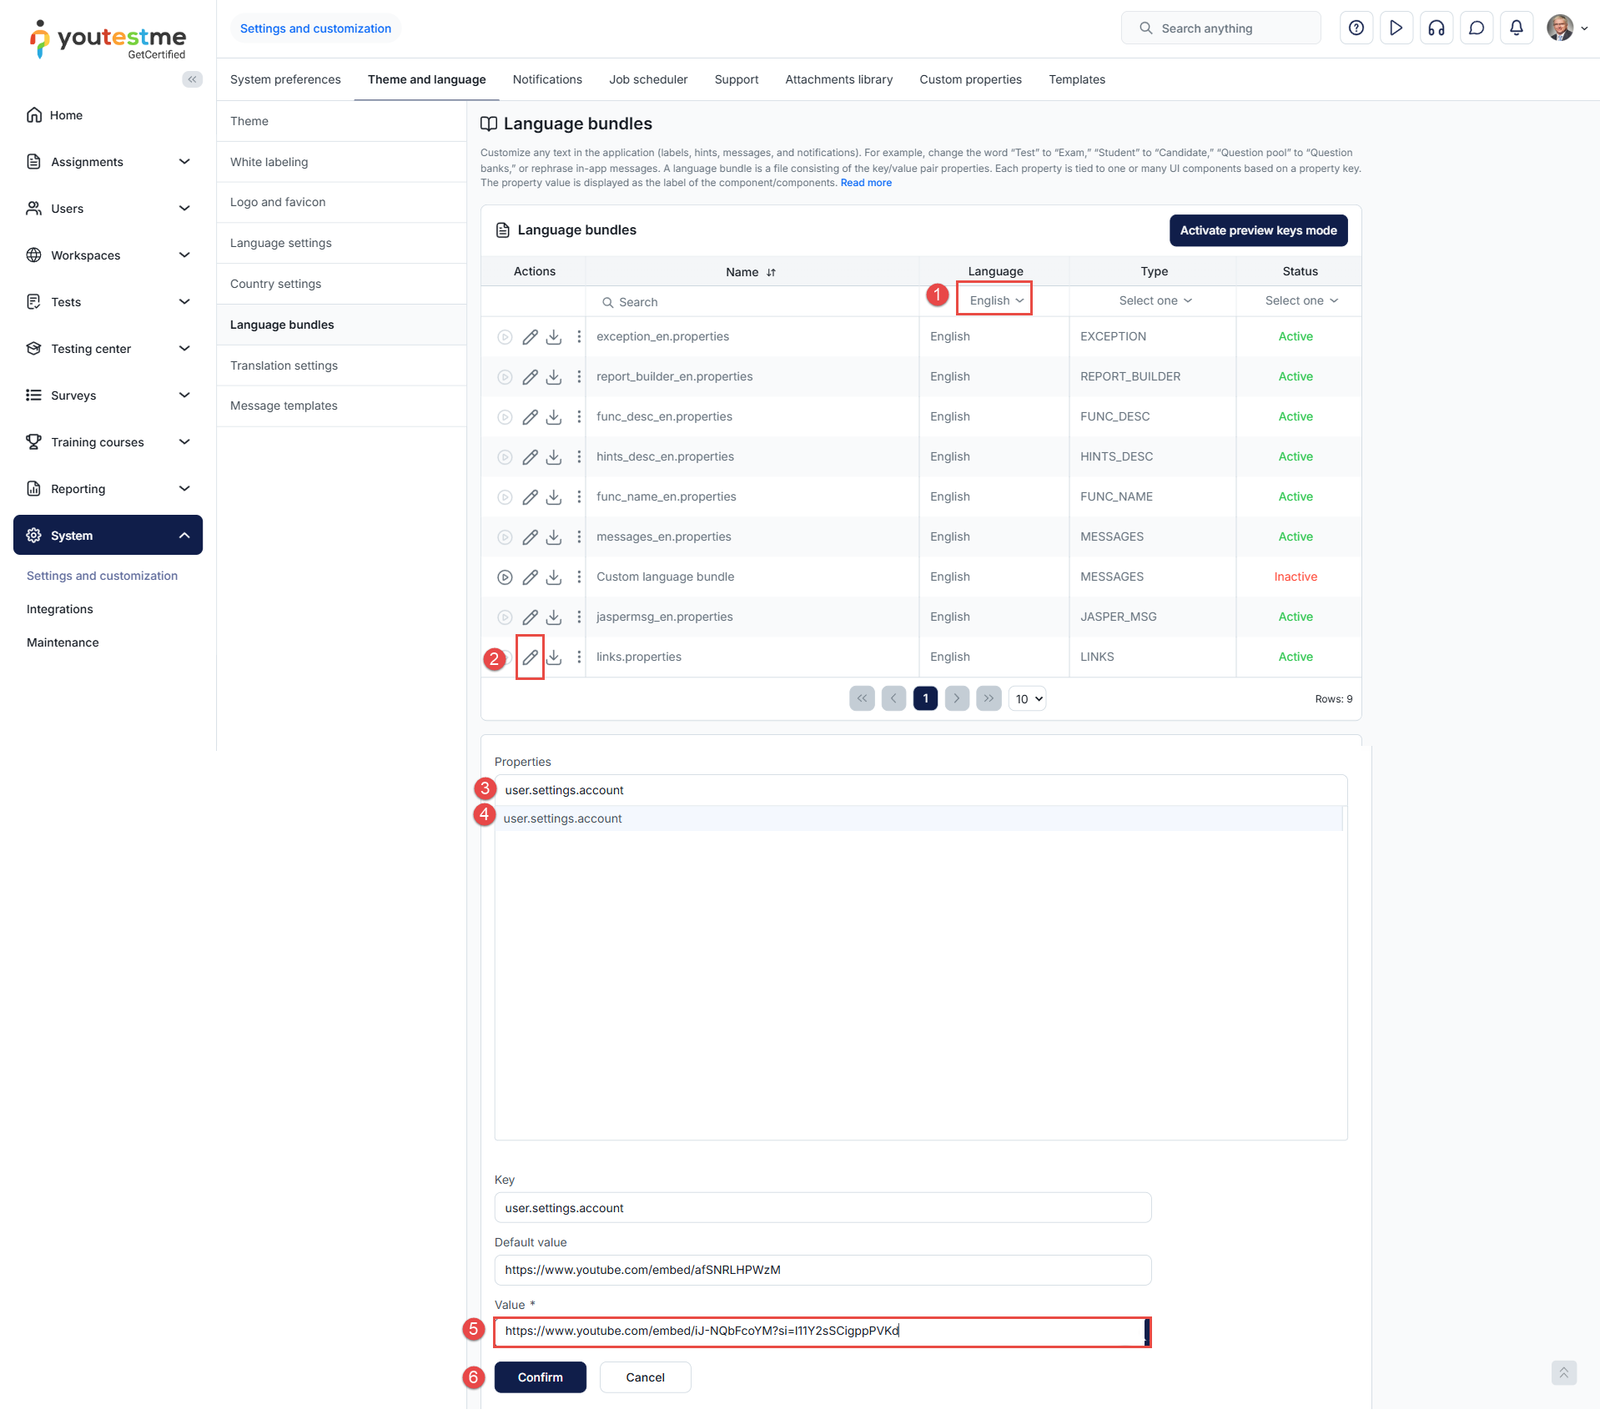Edit the links.properties bundle with pencil

tap(530, 657)
